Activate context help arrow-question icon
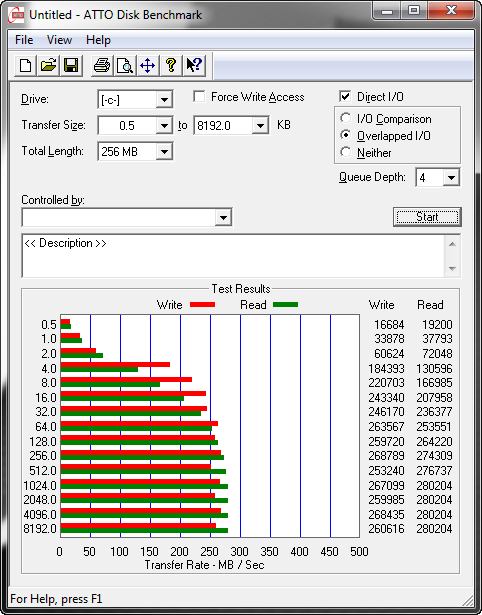This screenshot has width=482, height=615. coord(194,65)
